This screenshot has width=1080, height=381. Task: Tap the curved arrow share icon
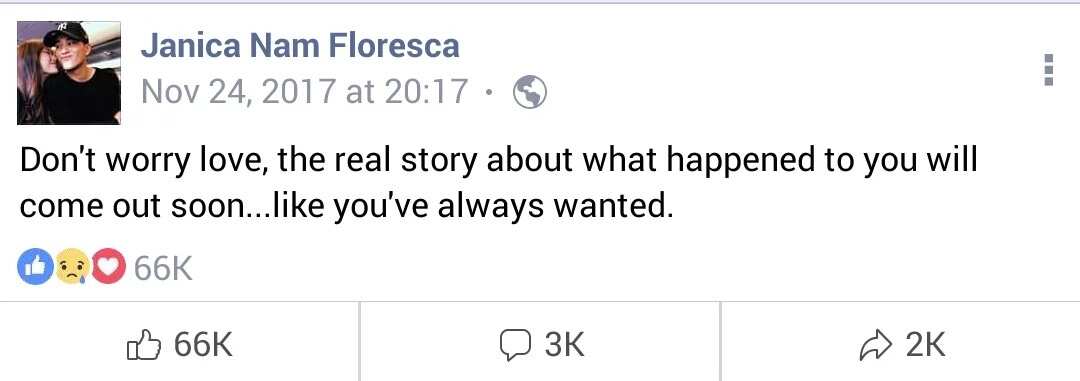(x=878, y=344)
